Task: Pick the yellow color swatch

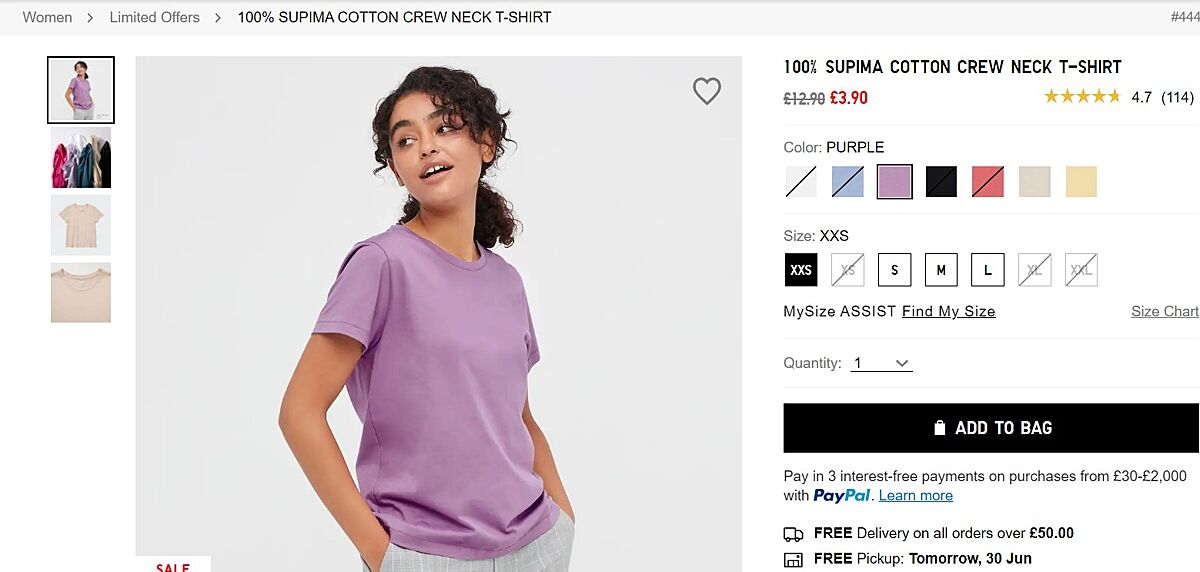Action: 1081,182
